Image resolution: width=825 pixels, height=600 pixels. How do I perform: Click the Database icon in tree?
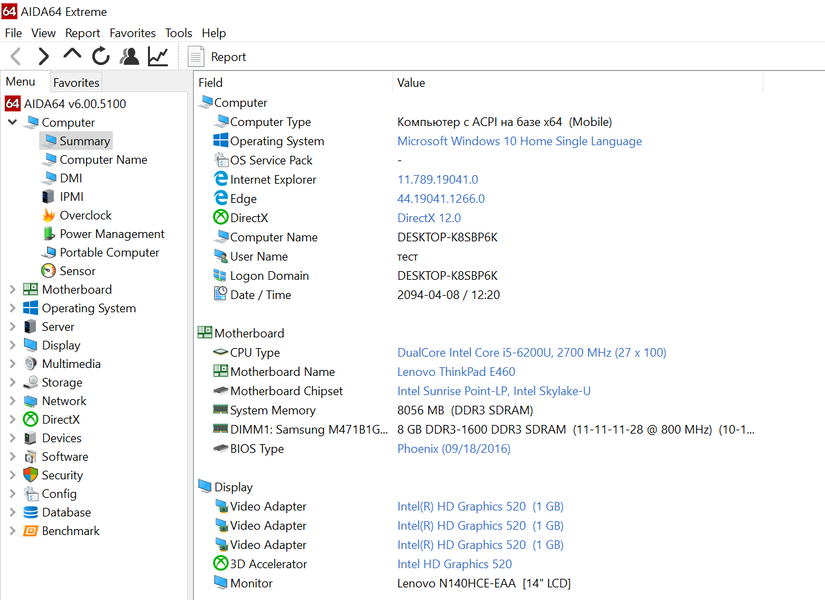31,512
